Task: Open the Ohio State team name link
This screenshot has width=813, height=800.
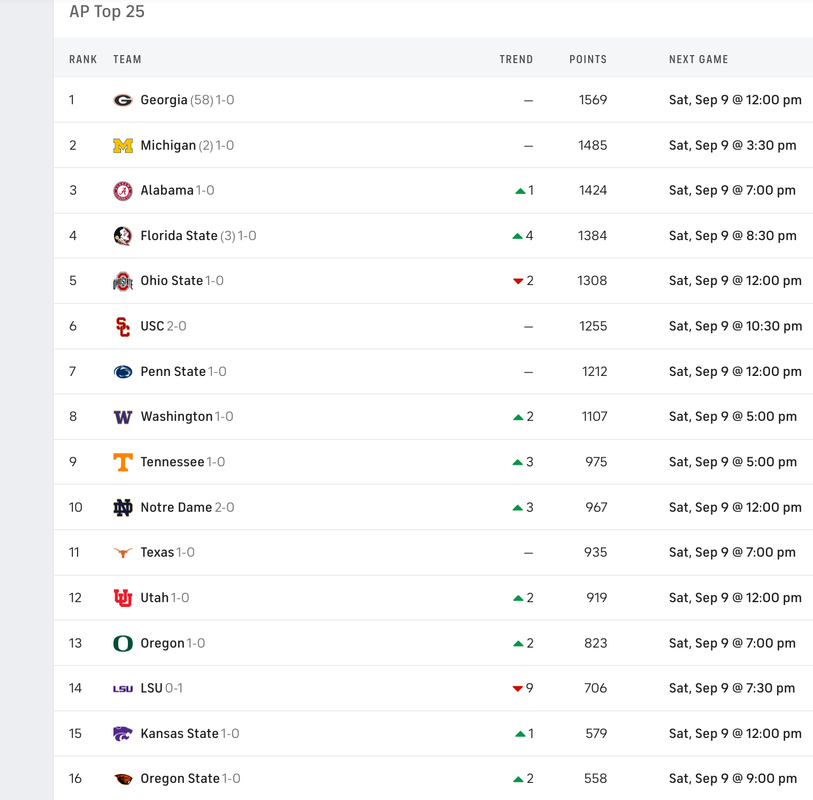Action: (x=172, y=281)
